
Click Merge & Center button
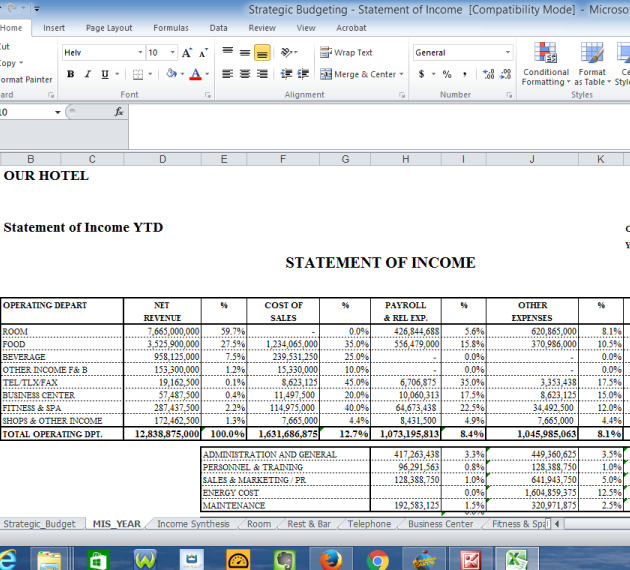(358, 74)
